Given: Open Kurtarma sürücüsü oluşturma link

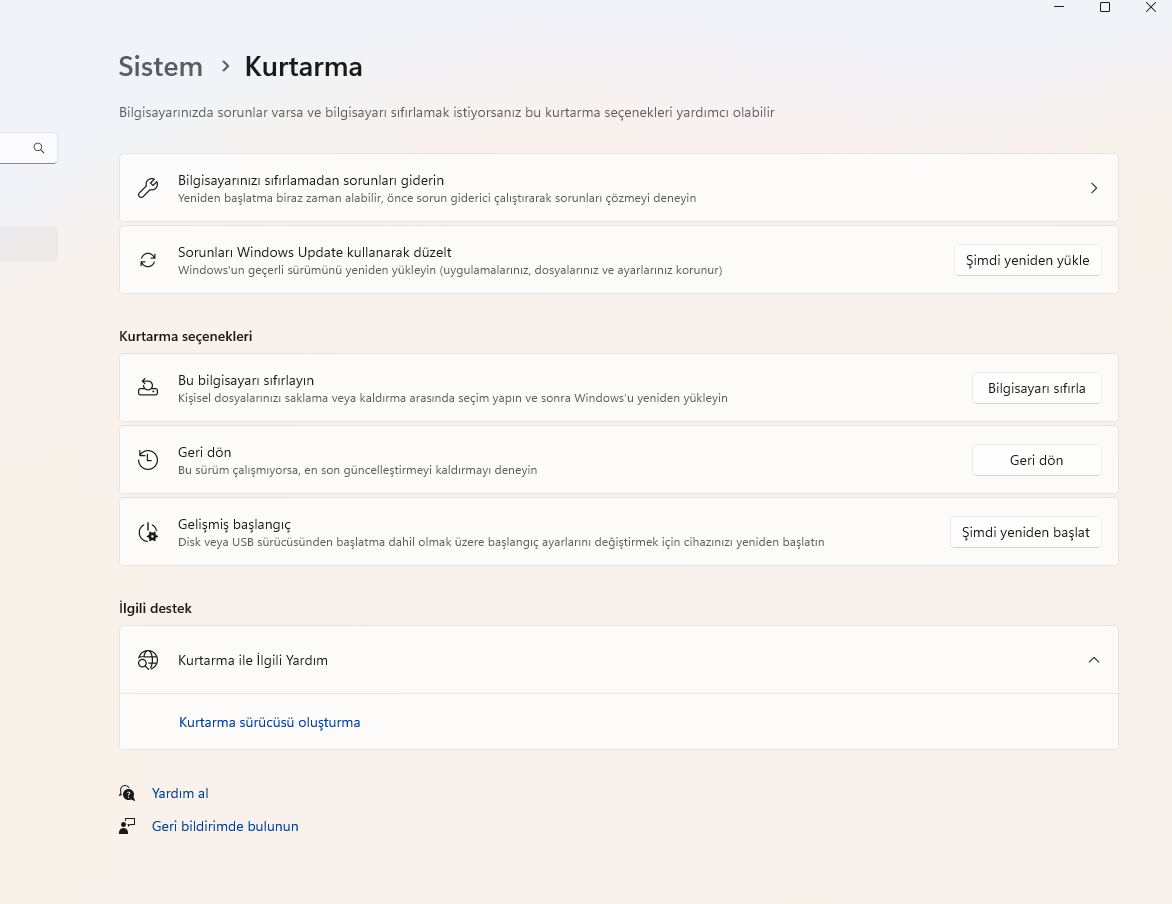Looking at the screenshot, I should tap(269, 722).
